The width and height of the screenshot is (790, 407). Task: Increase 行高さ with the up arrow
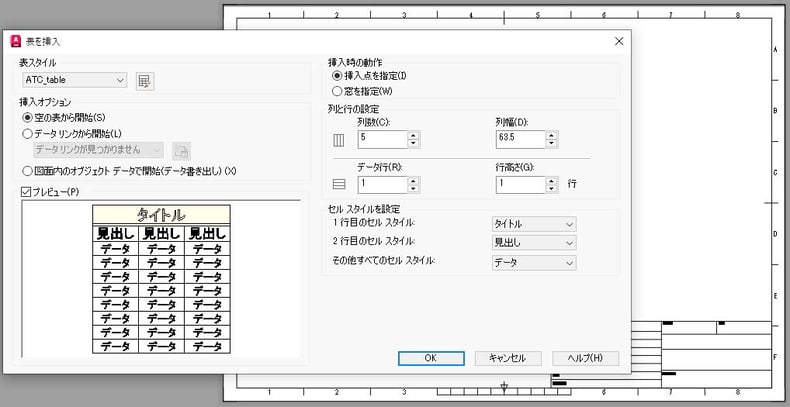(553, 180)
